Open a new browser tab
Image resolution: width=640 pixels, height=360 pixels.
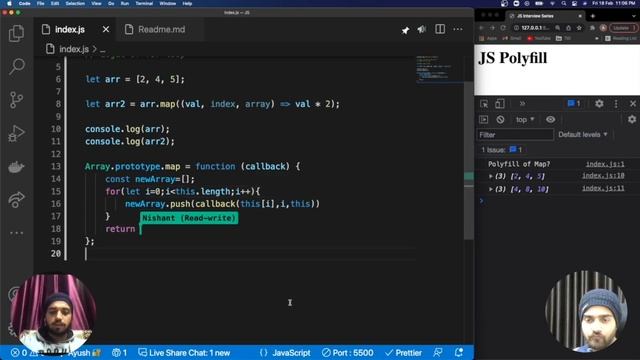click(x=592, y=16)
